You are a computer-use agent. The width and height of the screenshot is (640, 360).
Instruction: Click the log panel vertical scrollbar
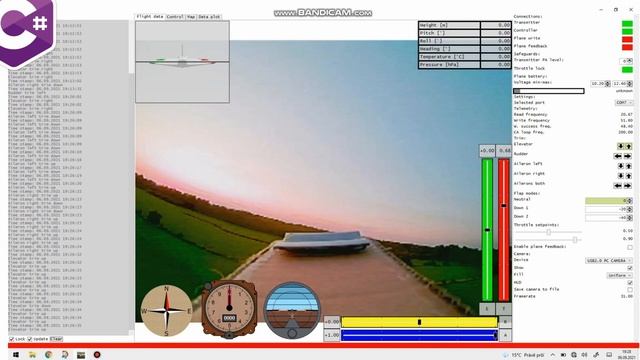[x=131, y=178]
